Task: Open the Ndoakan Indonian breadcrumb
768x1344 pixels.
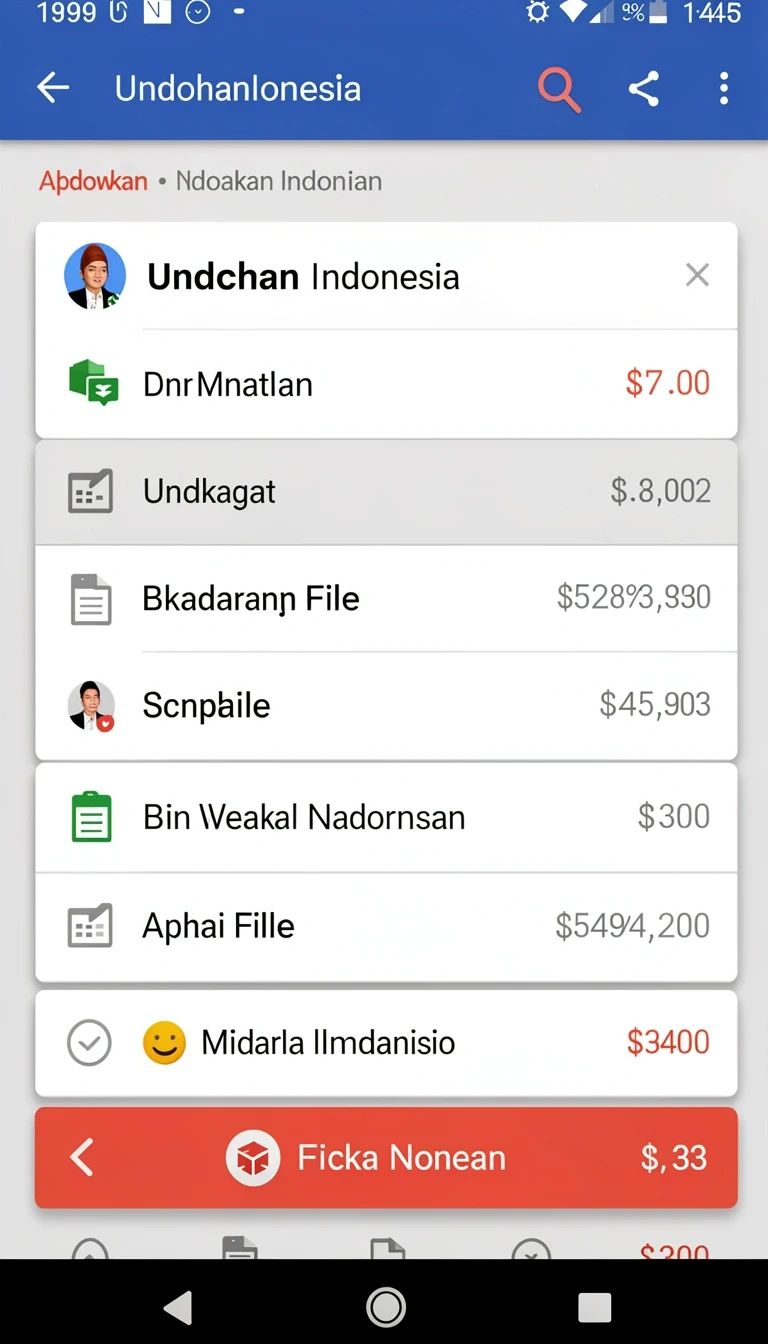Action: [279, 181]
